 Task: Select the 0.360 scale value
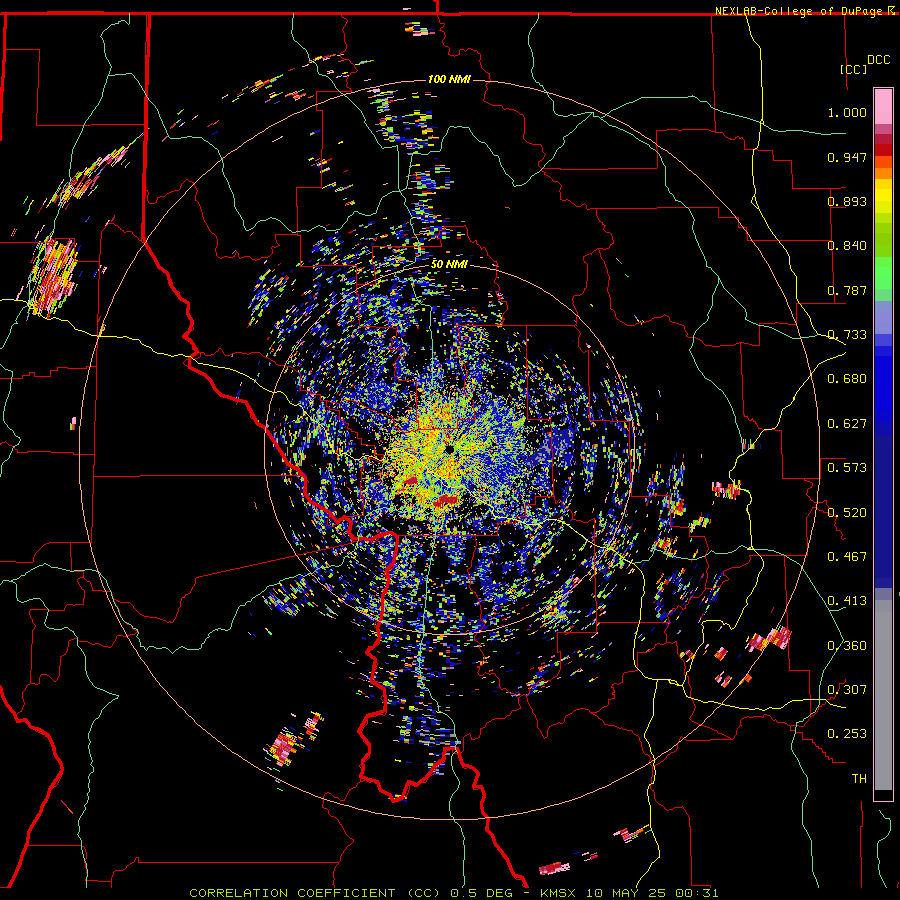point(847,646)
